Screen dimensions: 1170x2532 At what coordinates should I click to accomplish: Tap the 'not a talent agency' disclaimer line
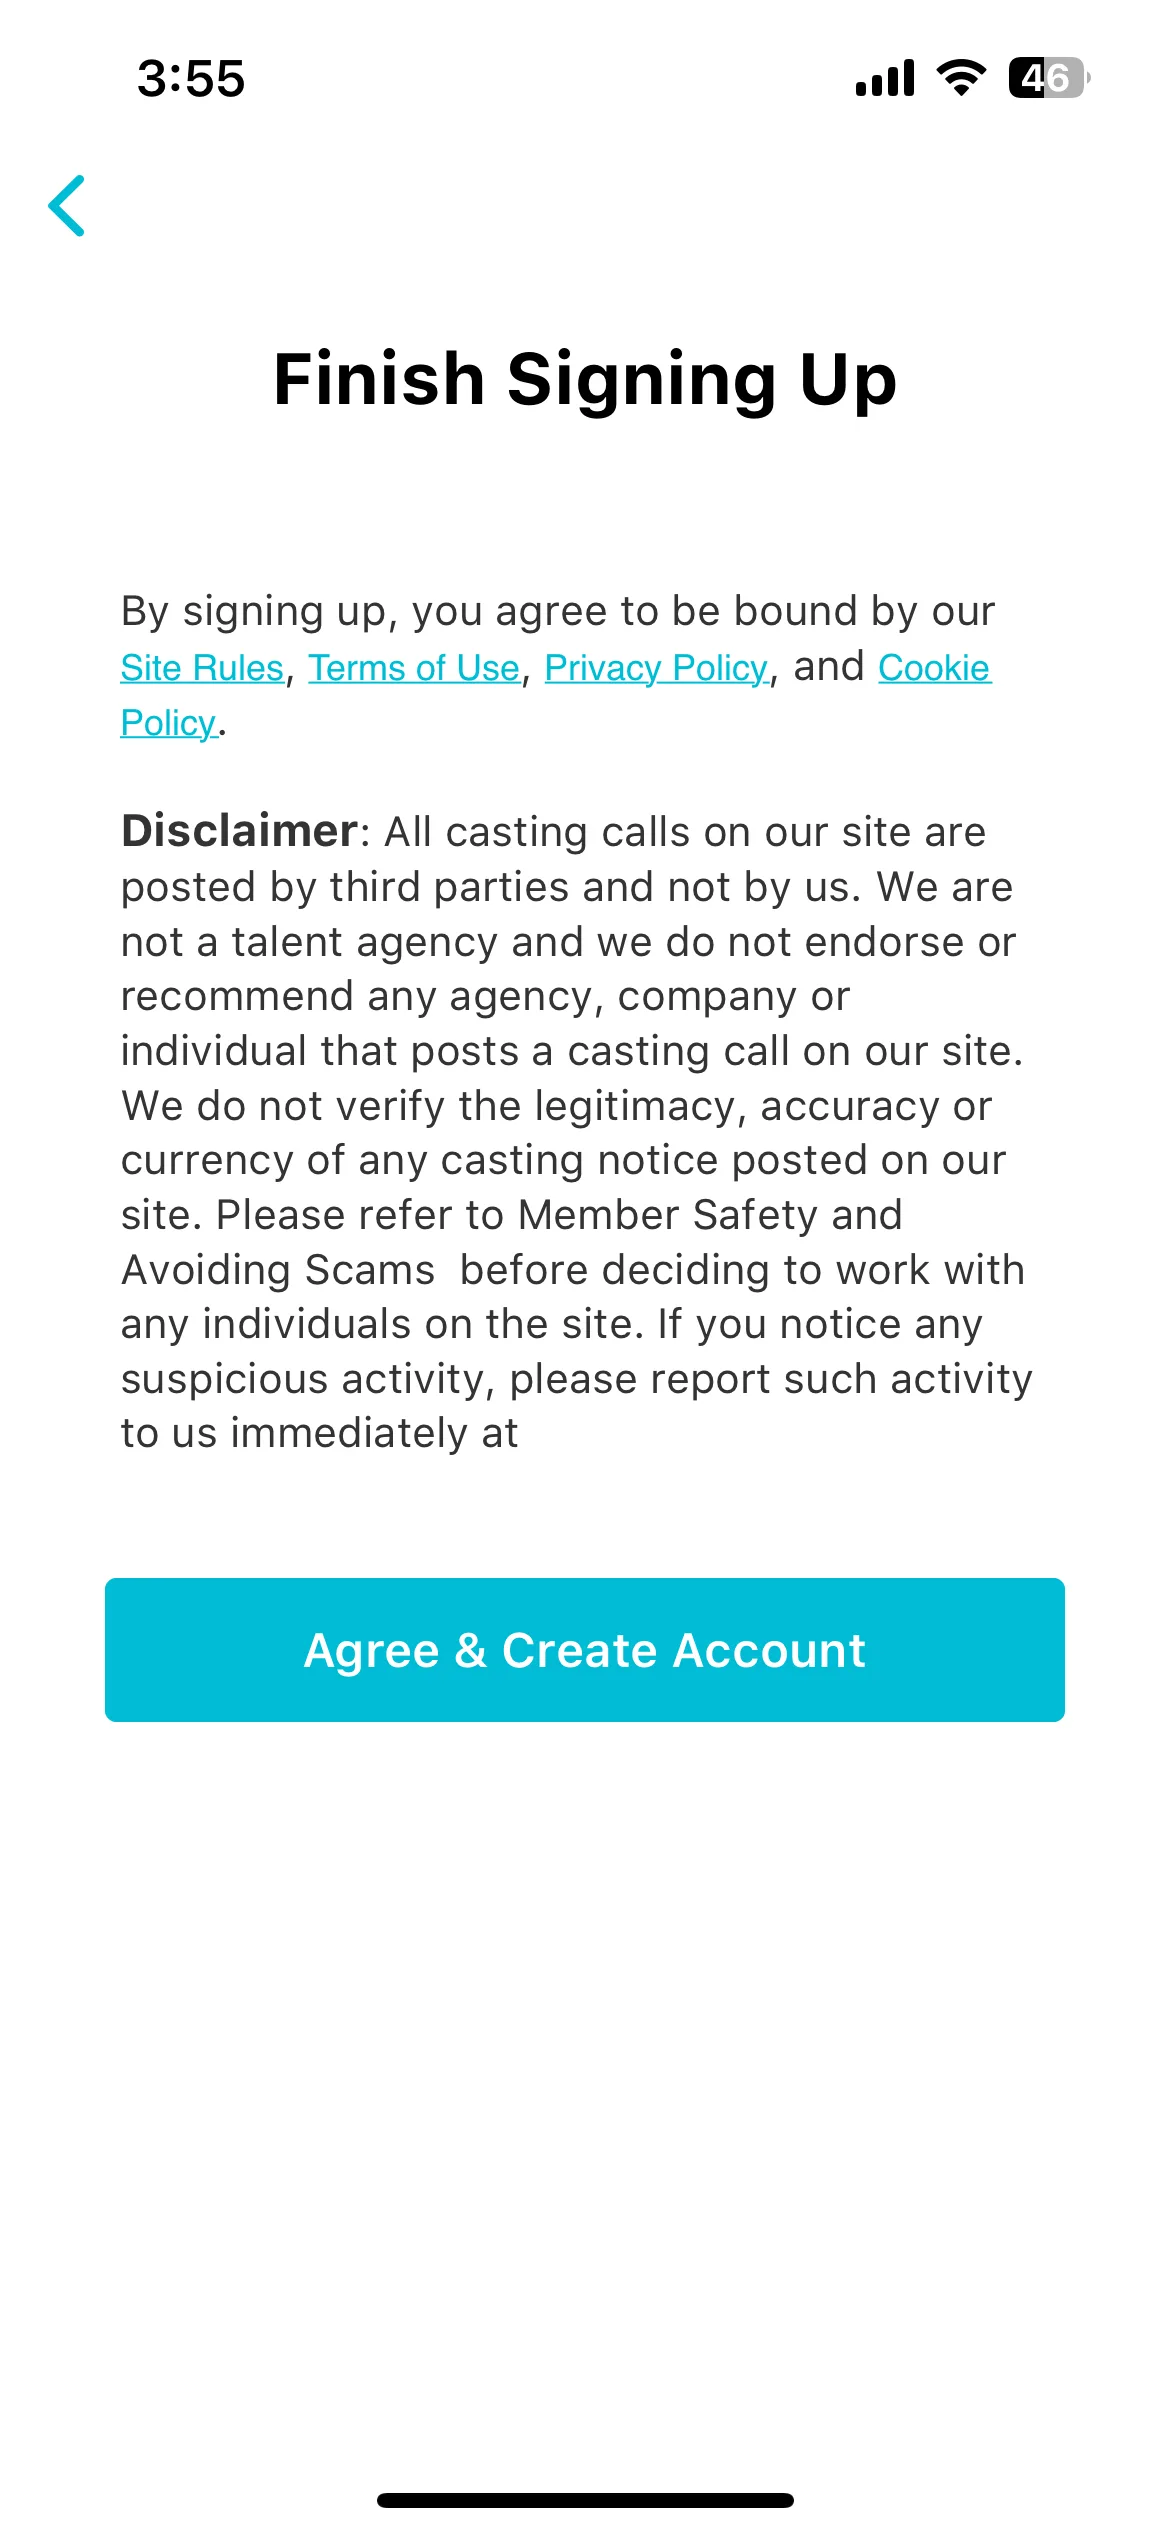click(568, 942)
